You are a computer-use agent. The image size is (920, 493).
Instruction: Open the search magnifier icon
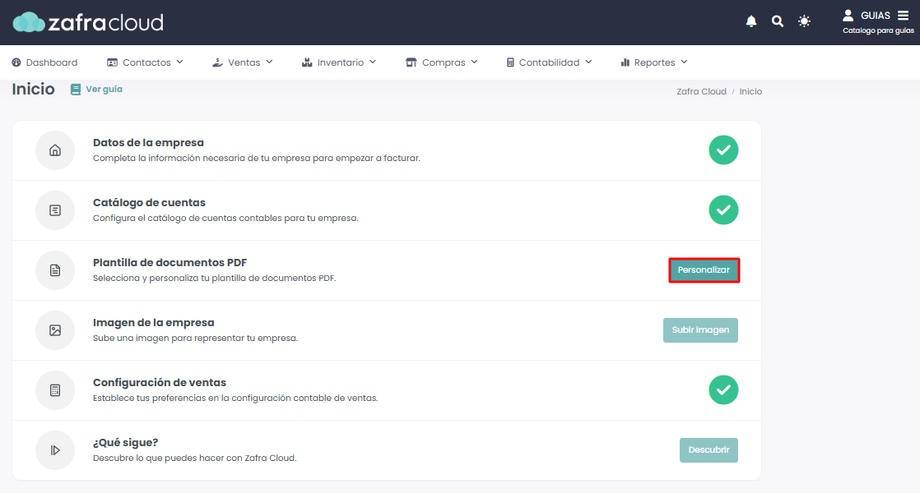(x=777, y=22)
